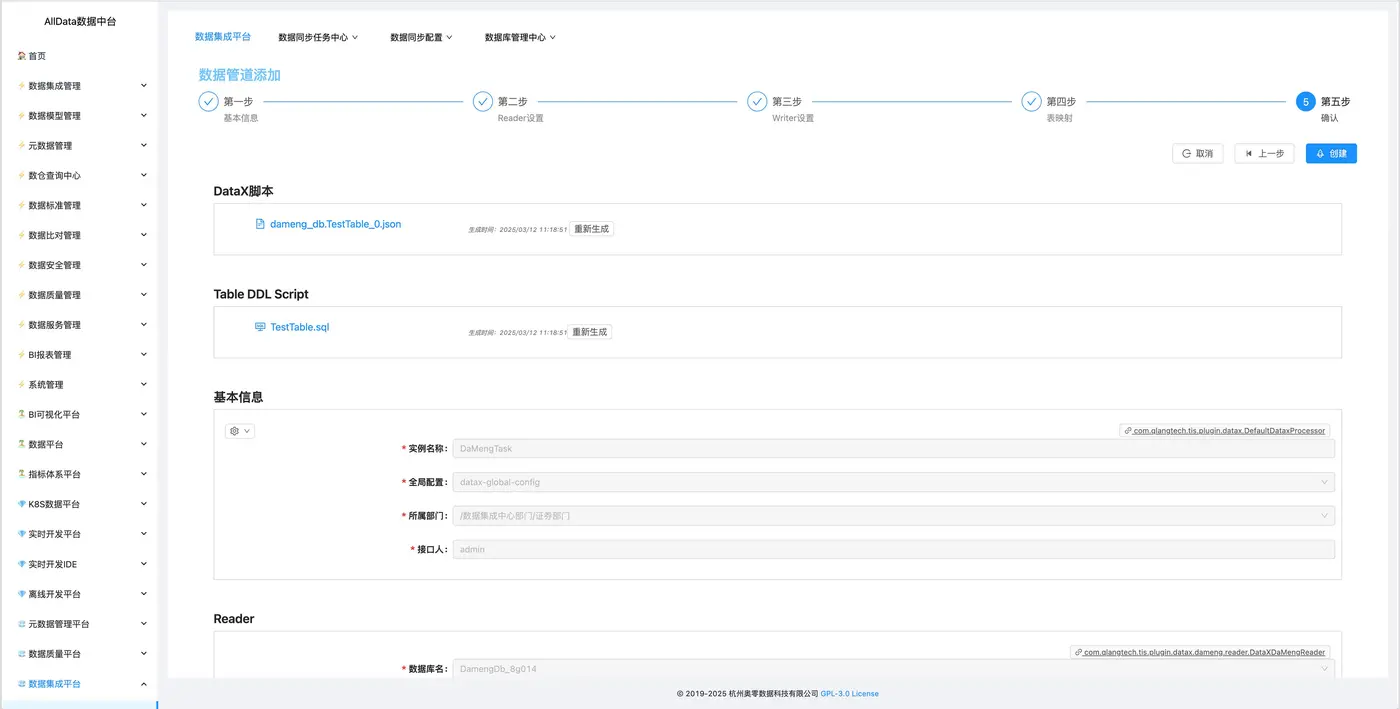1400x709 pixels.
Task: Click the 取消 button
Action: [x=1197, y=154]
